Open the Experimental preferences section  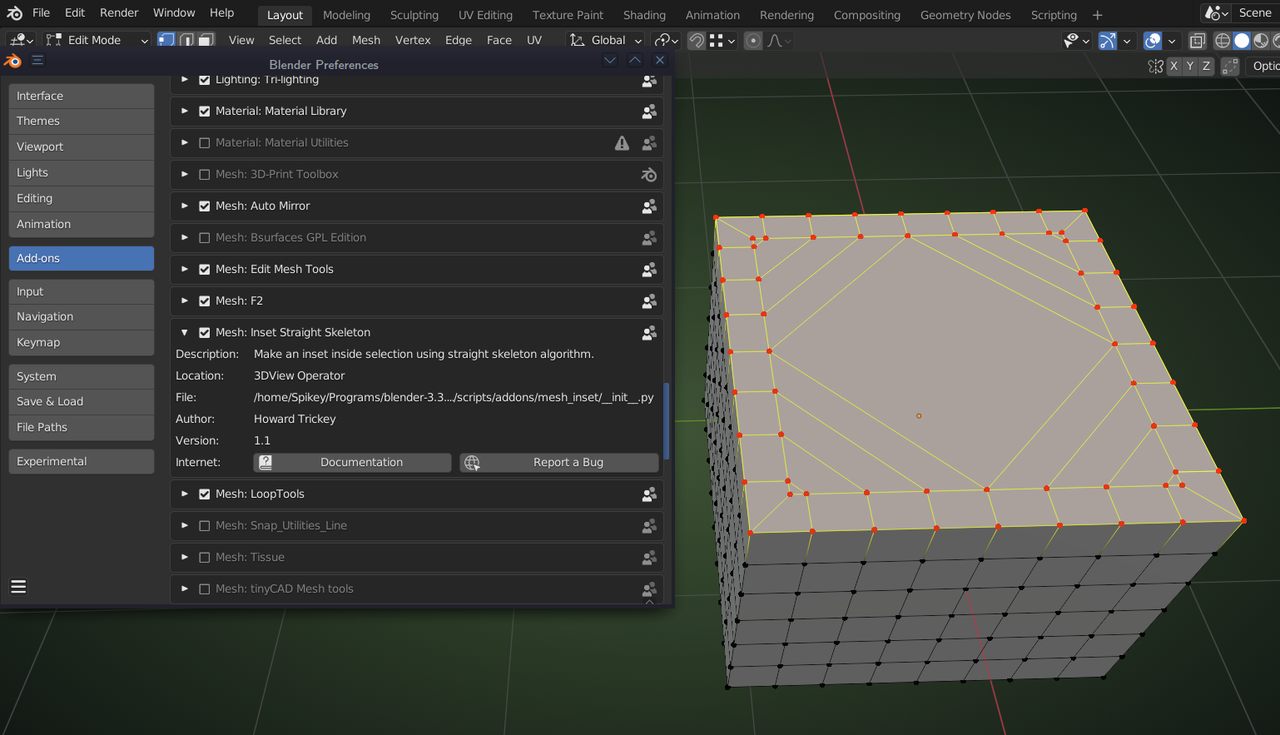pos(82,461)
